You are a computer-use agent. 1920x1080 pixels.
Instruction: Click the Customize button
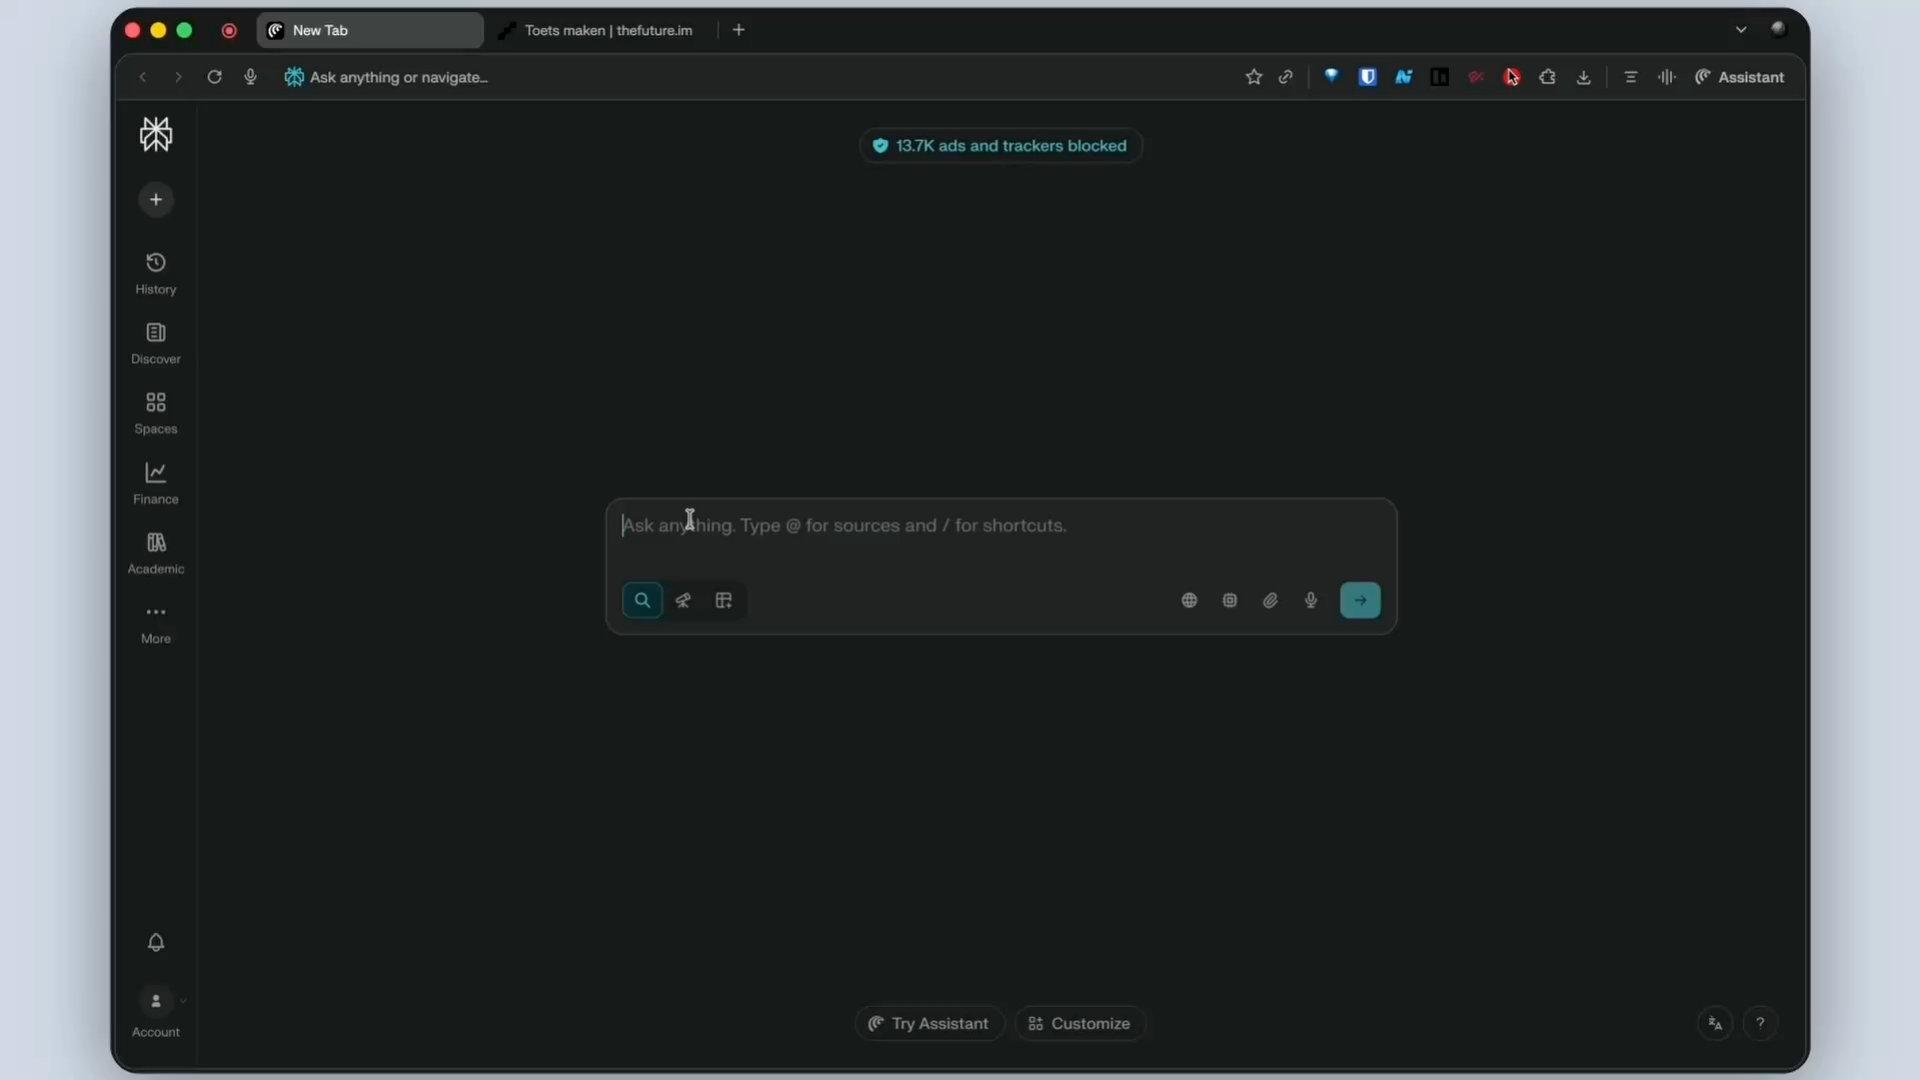pyautogui.click(x=1079, y=1023)
